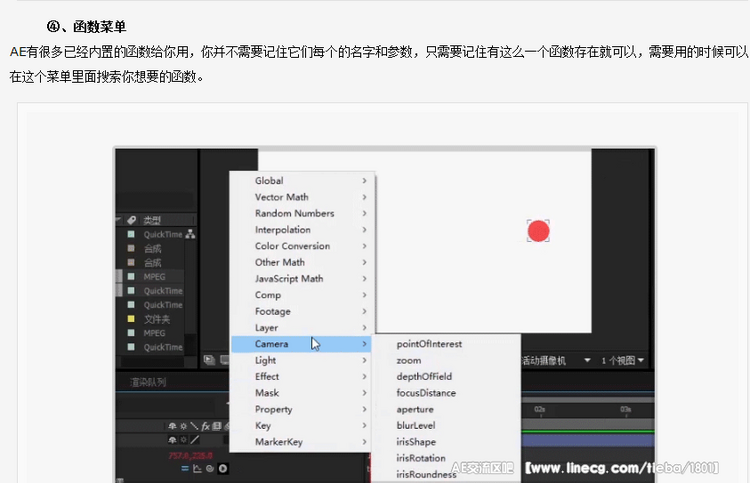Click the gray work area bar below the ruler
This screenshot has height=483, width=750.
588,424
